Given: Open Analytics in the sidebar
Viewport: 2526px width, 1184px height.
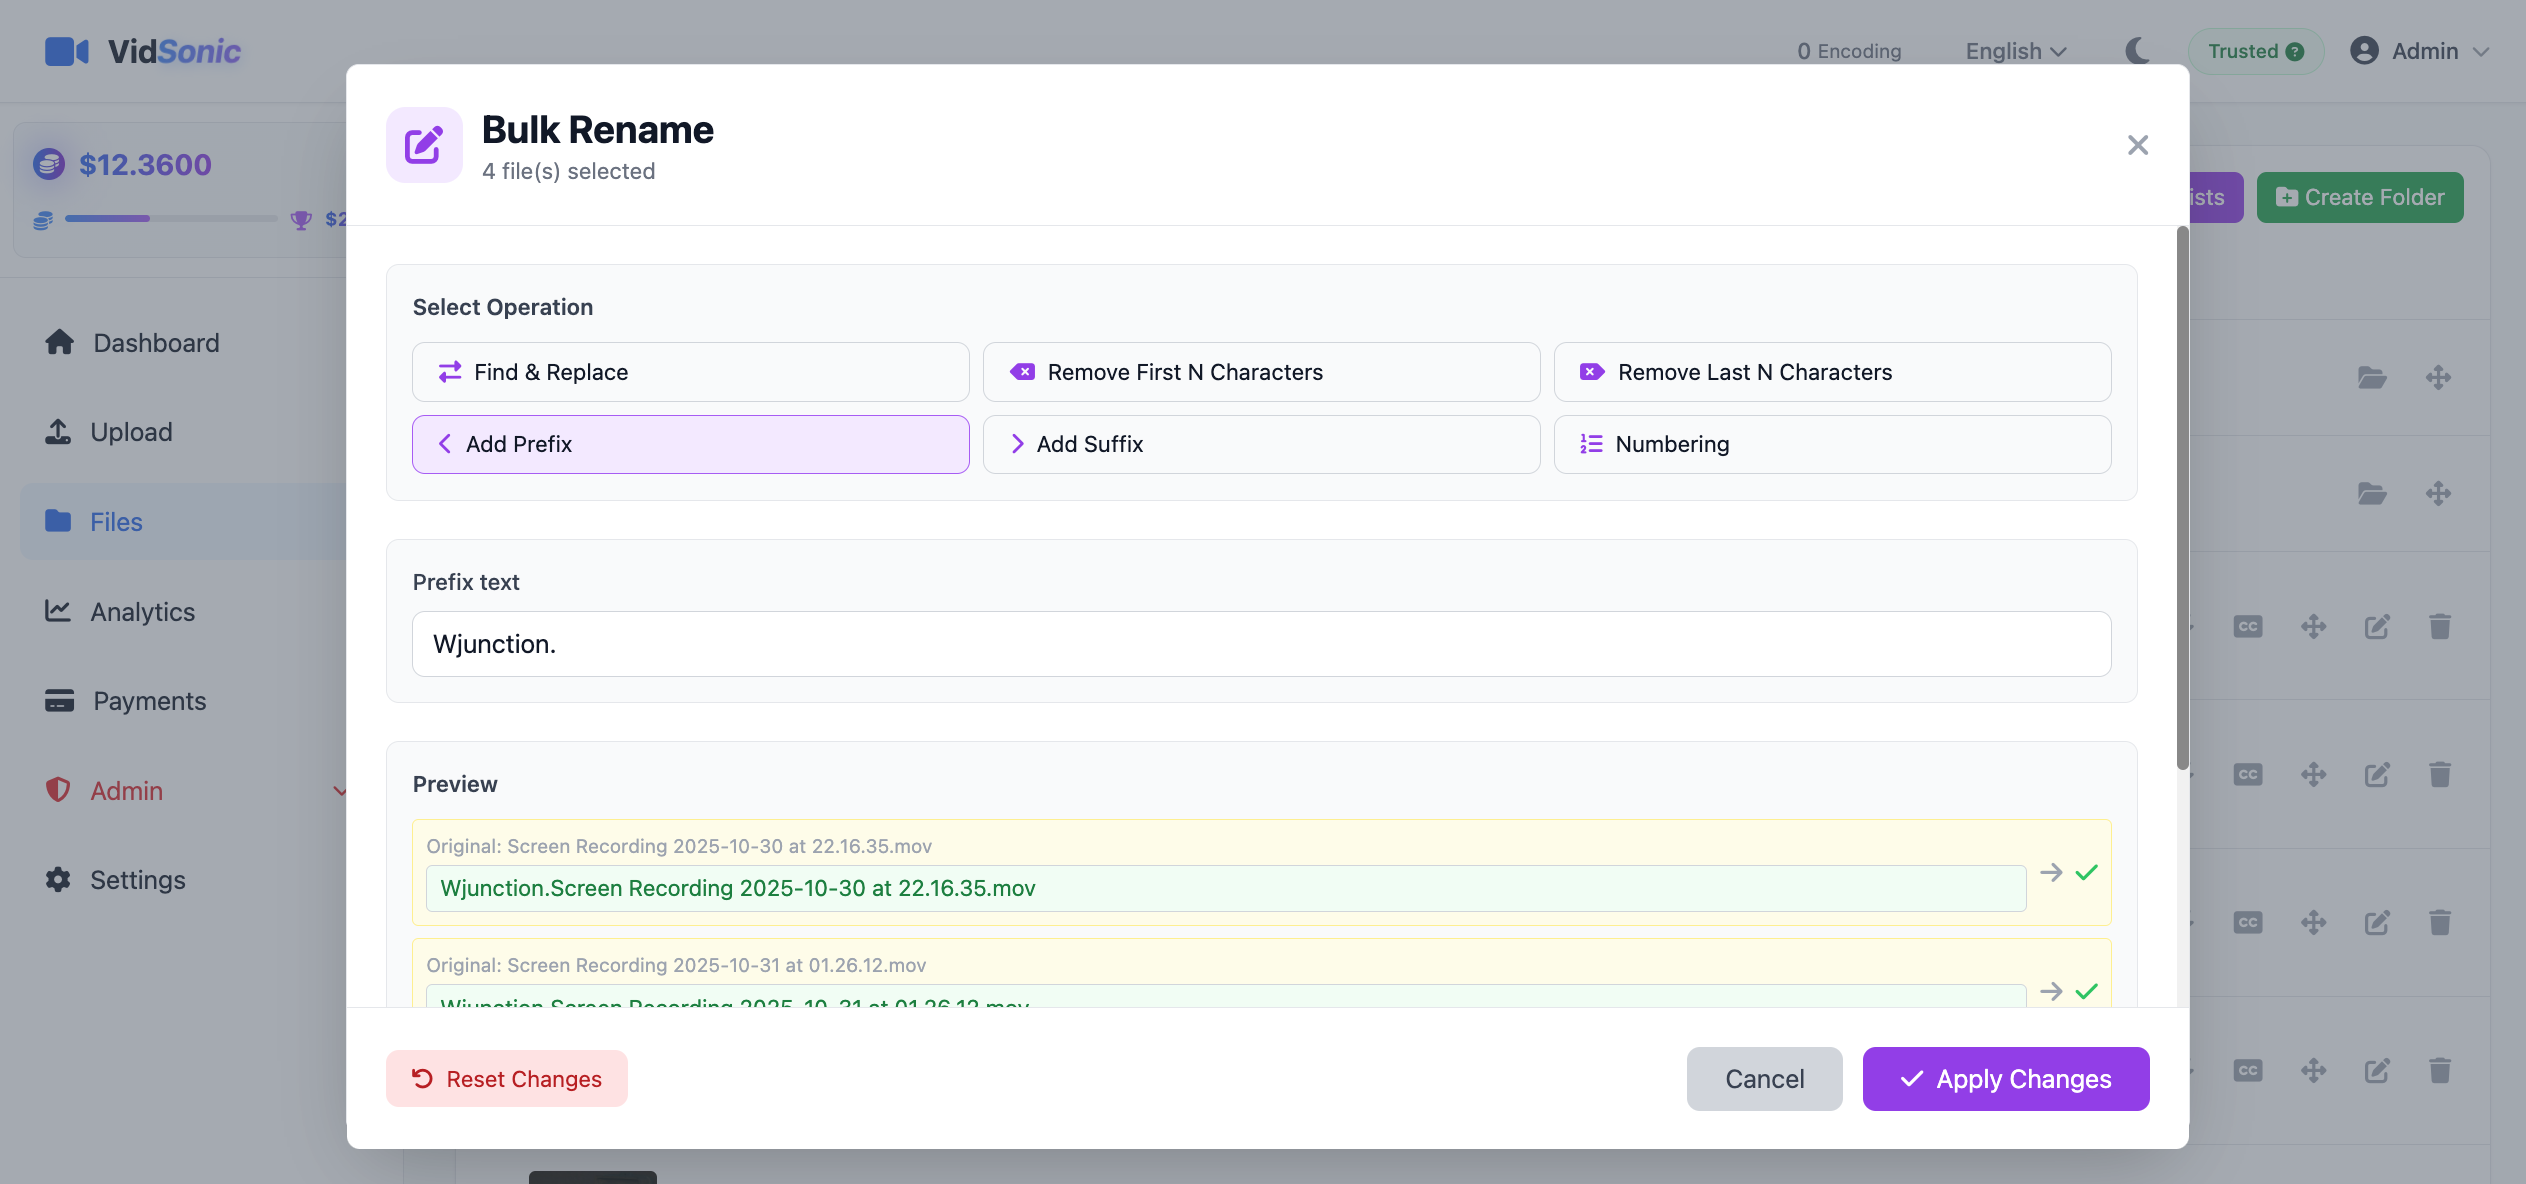Looking at the screenshot, I should (x=142, y=612).
